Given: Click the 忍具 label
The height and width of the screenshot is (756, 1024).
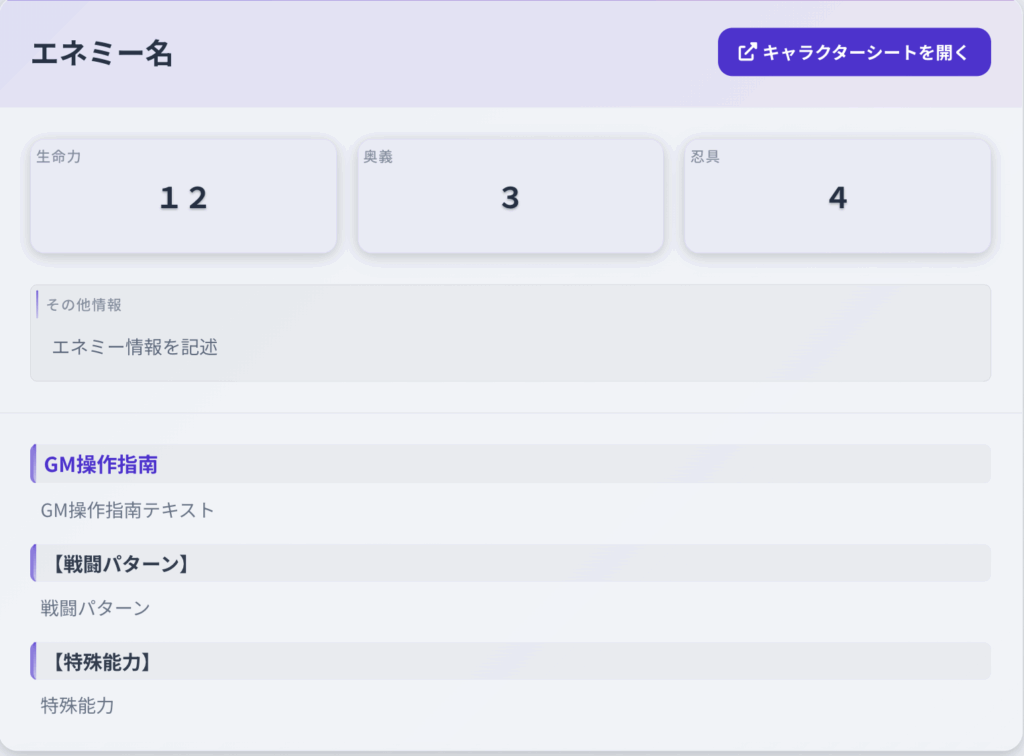Looking at the screenshot, I should (705, 157).
